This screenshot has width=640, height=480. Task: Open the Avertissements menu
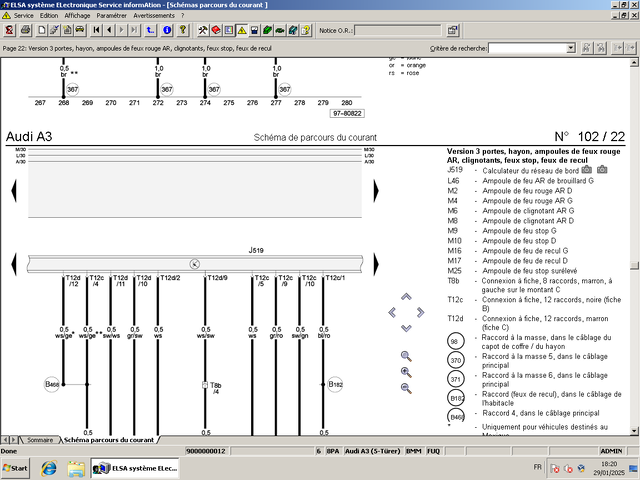(x=153, y=16)
